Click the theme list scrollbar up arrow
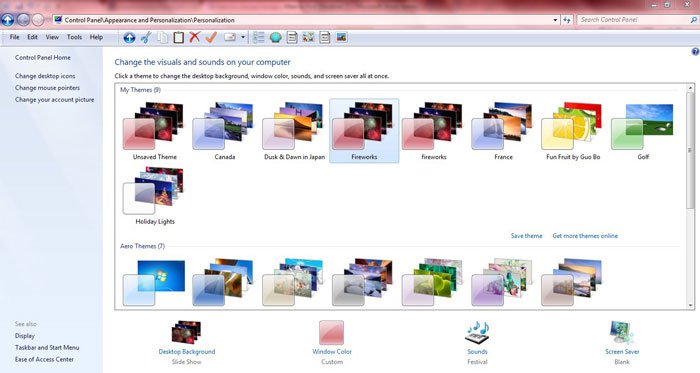The height and width of the screenshot is (373, 700). tap(691, 88)
